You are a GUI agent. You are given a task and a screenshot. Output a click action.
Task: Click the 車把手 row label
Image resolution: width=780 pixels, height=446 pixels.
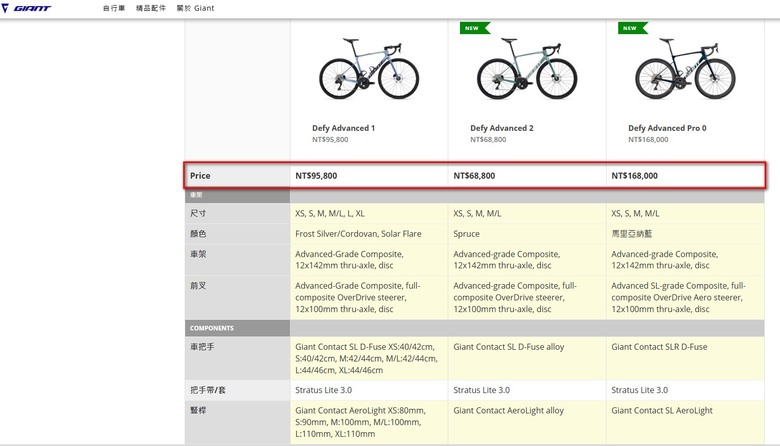pyautogui.click(x=202, y=347)
